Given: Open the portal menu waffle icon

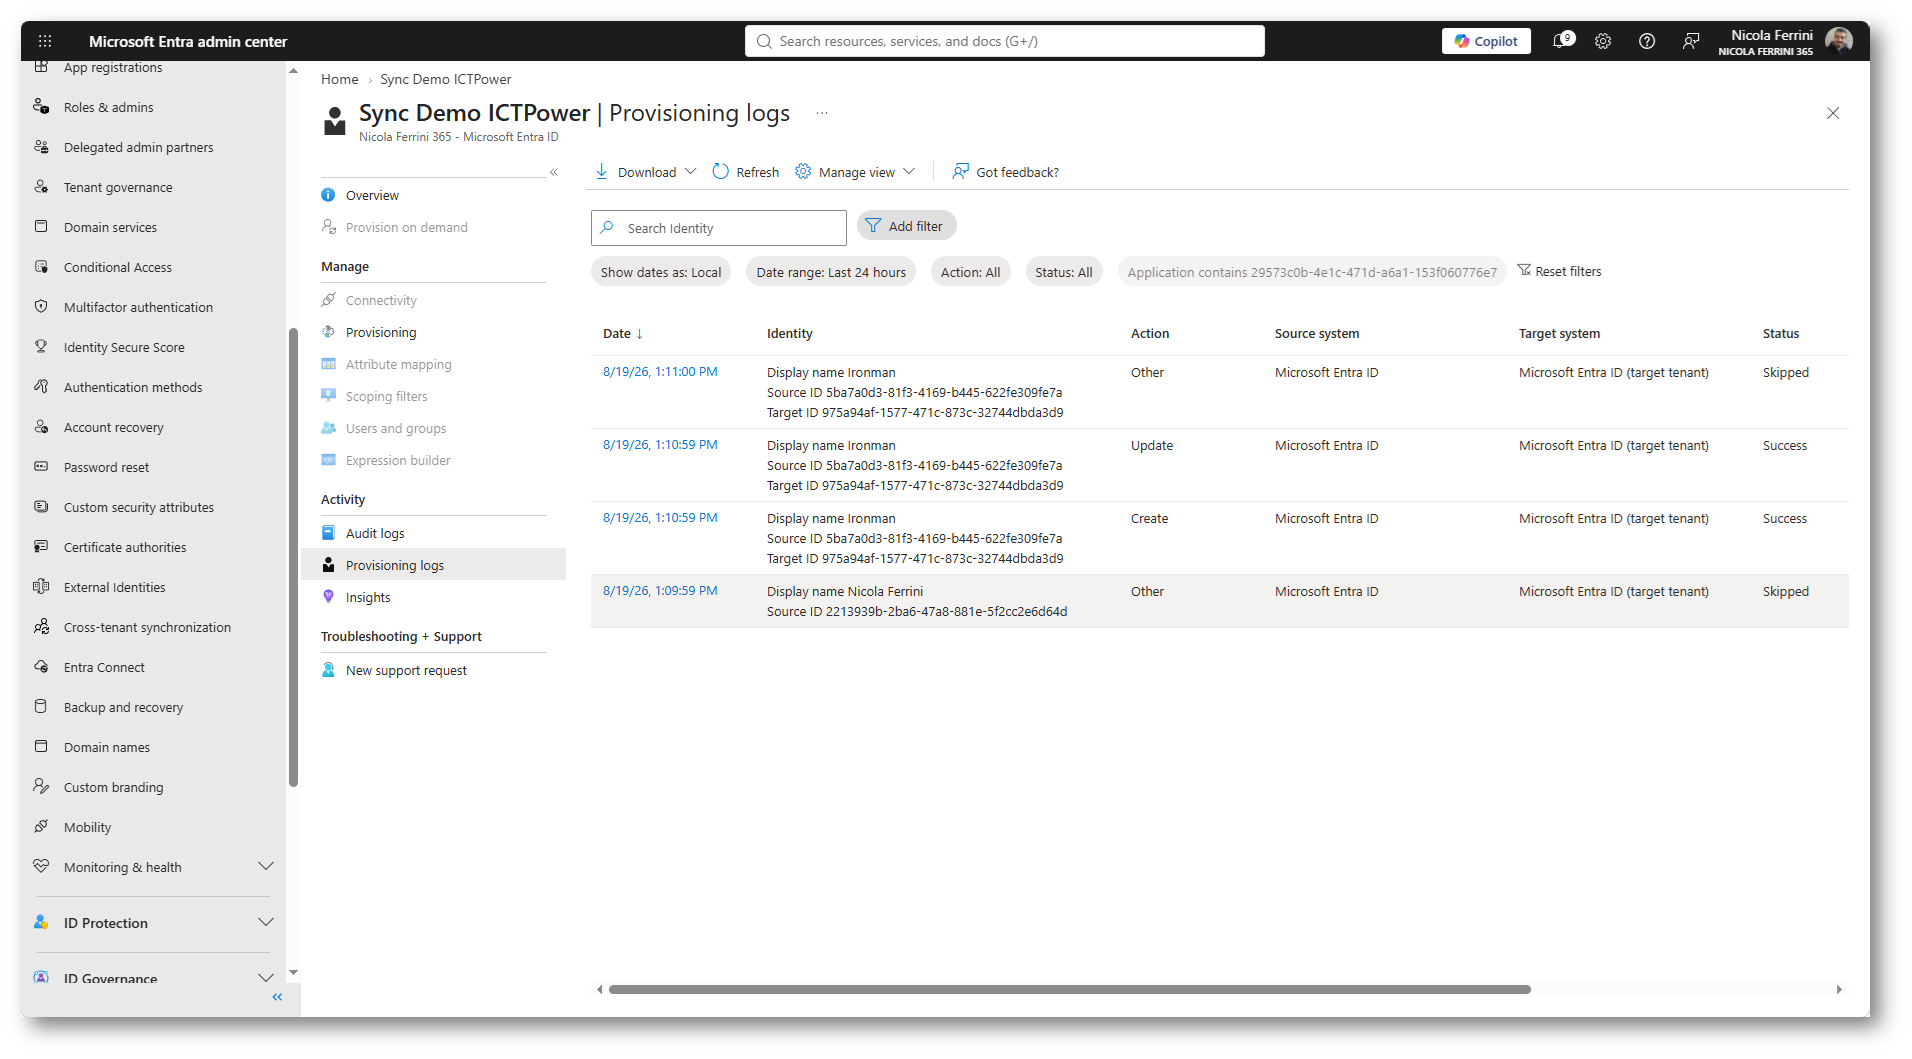Looking at the screenshot, I should (x=45, y=41).
